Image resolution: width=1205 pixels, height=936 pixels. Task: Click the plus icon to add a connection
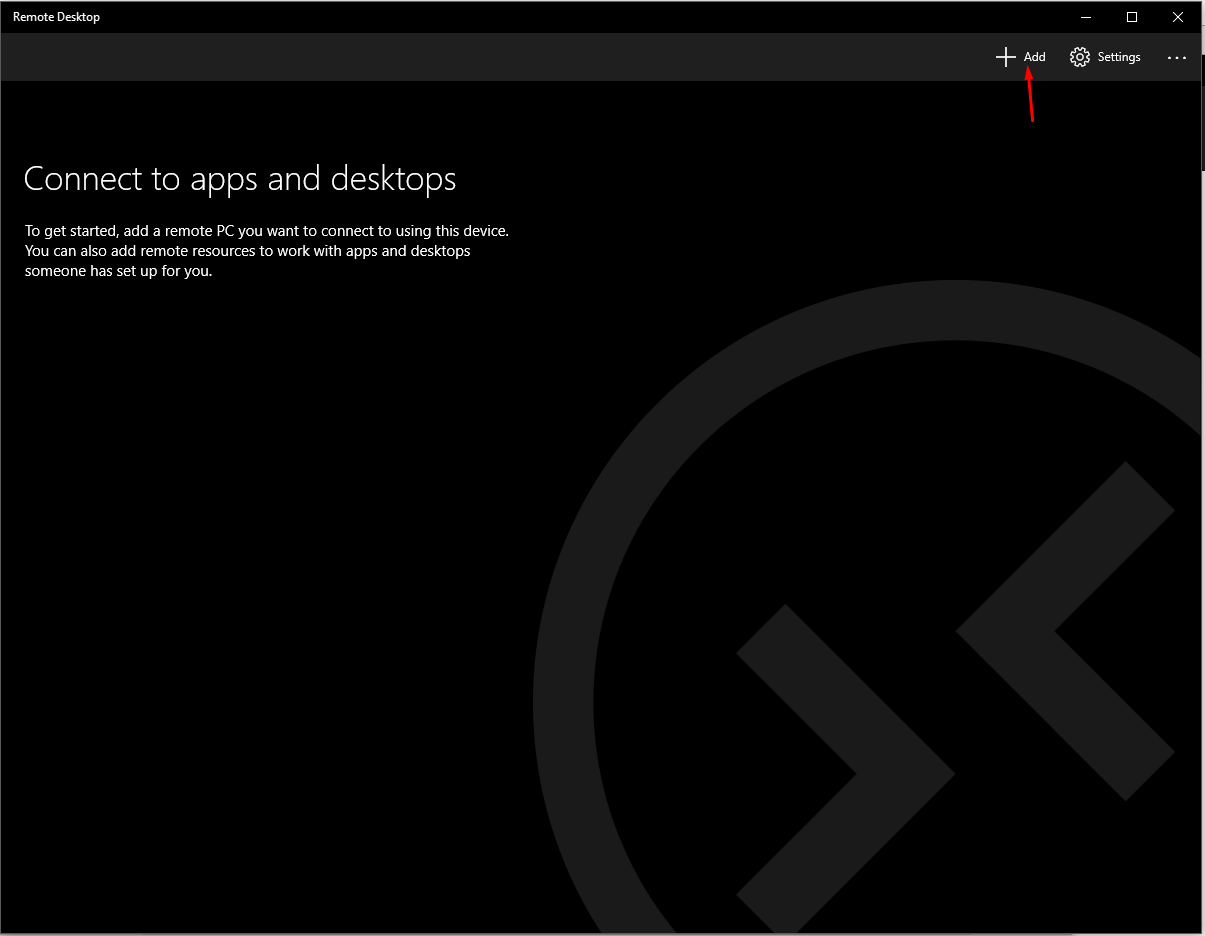[x=1006, y=57]
